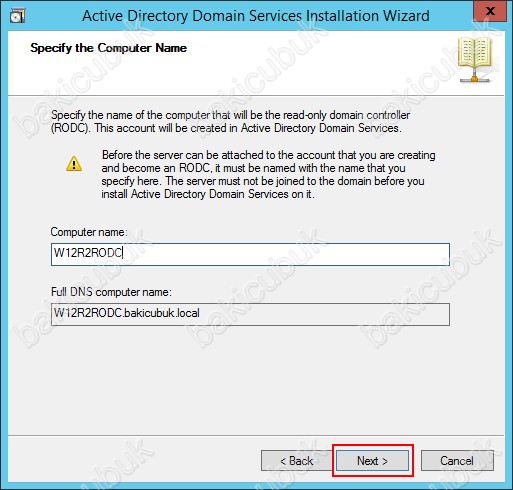Image resolution: width=513 pixels, height=490 pixels.
Task: Click the open book network icon
Action: tap(475, 60)
